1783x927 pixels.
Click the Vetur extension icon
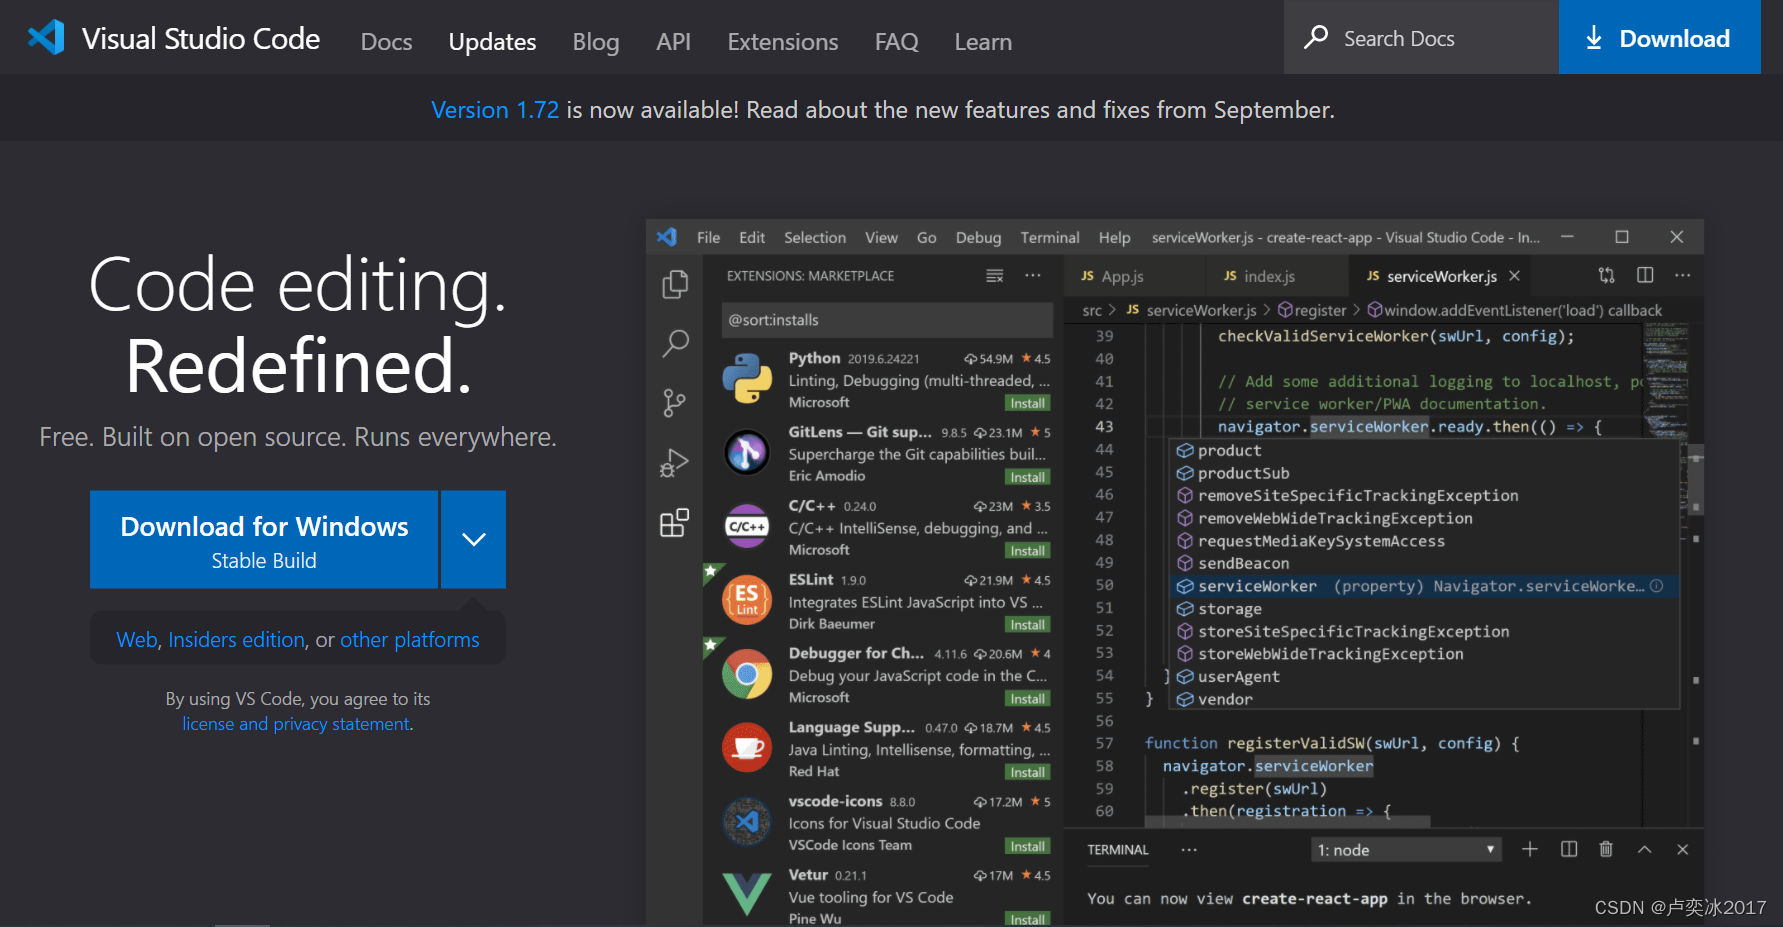point(747,894)
